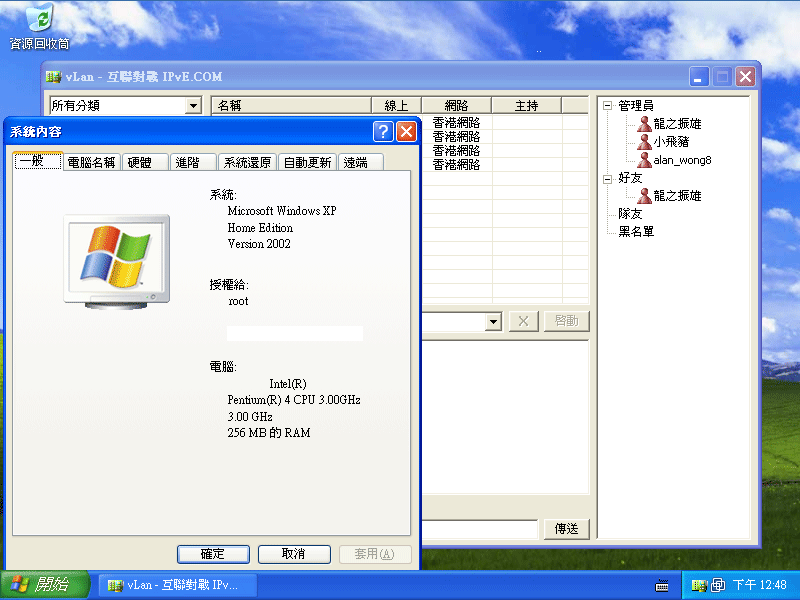Select the 隊友 tree item

630,213
